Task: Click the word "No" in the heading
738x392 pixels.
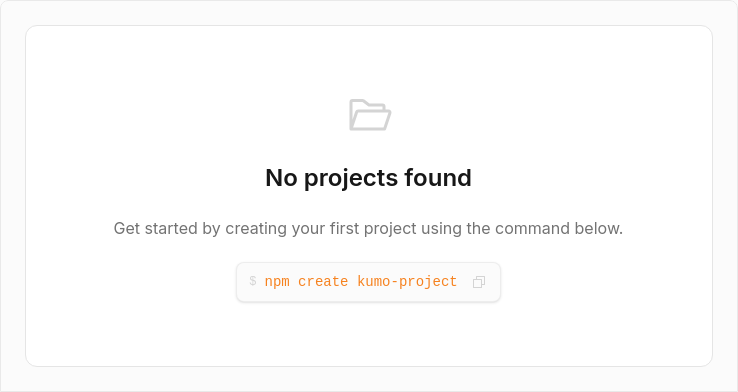Action: click(x=281, y=178)
